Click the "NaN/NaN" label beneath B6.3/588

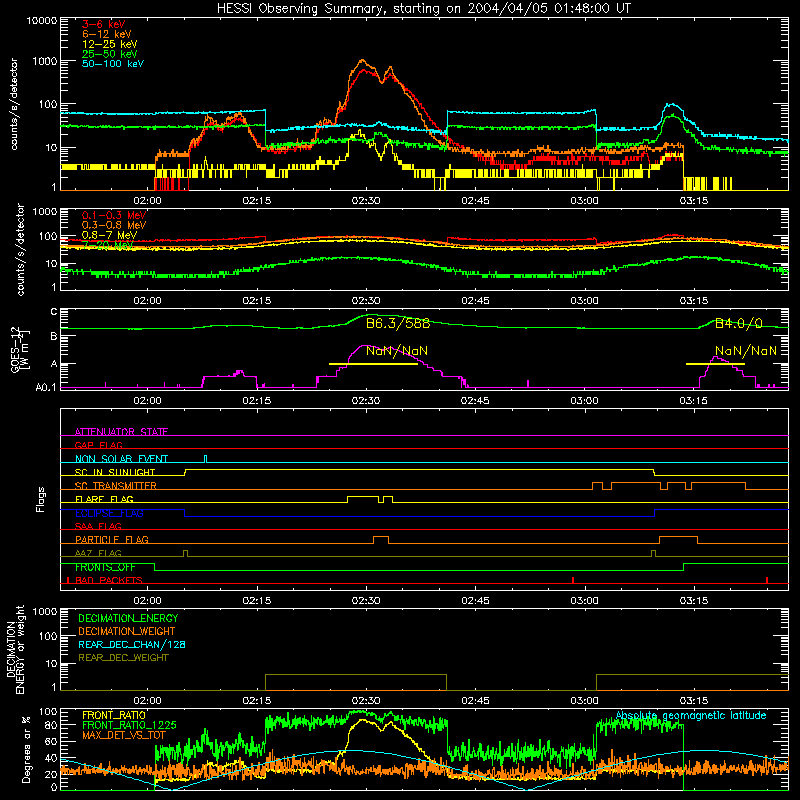coord(397,351)
